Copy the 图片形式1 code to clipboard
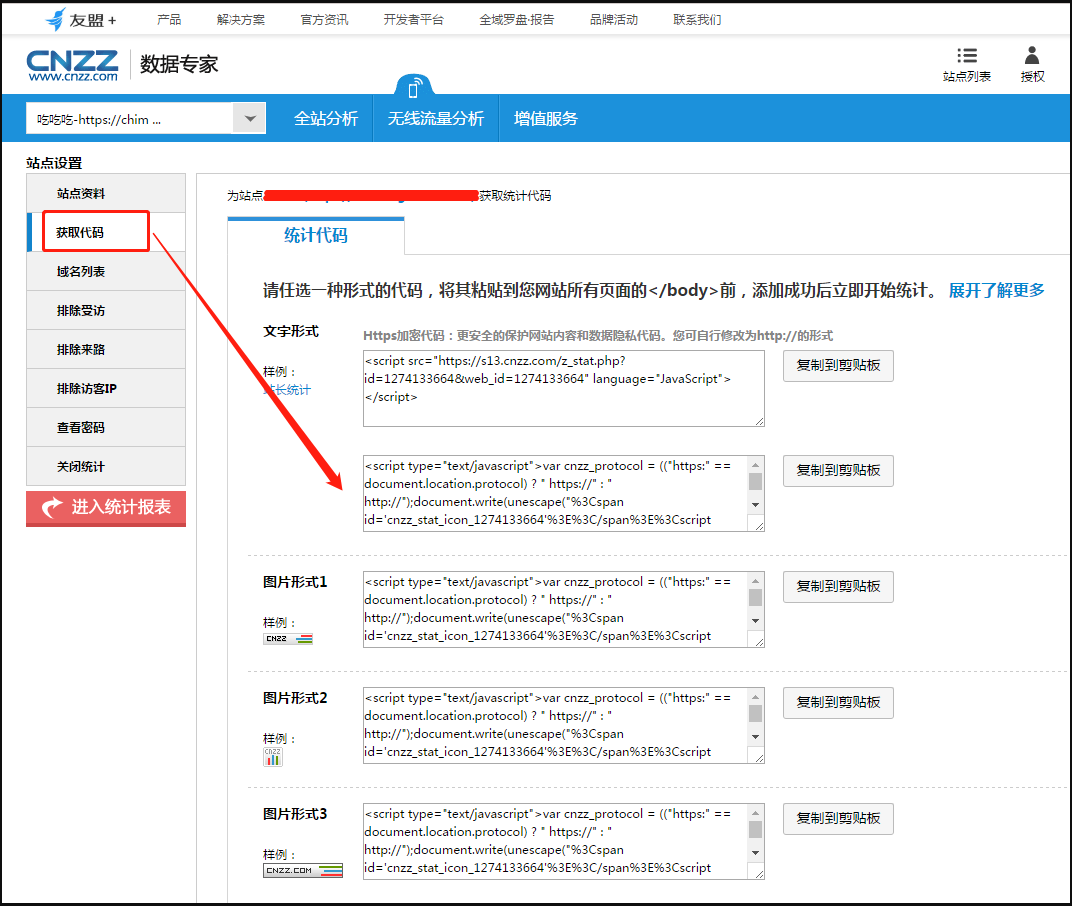The image size is (1072, 906). coord(838,587)
